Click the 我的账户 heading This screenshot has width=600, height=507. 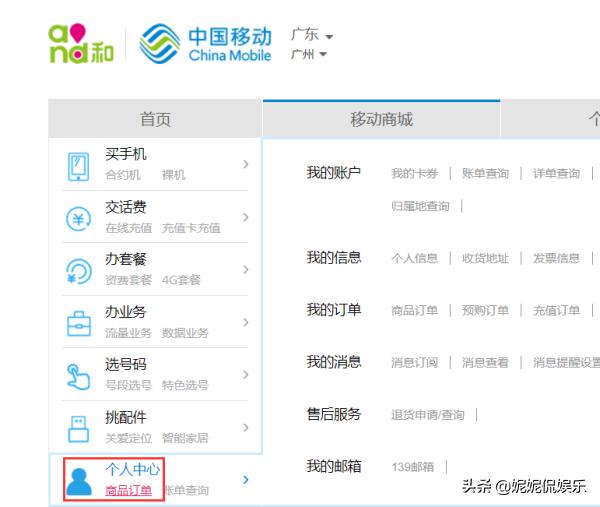point(334,173)
